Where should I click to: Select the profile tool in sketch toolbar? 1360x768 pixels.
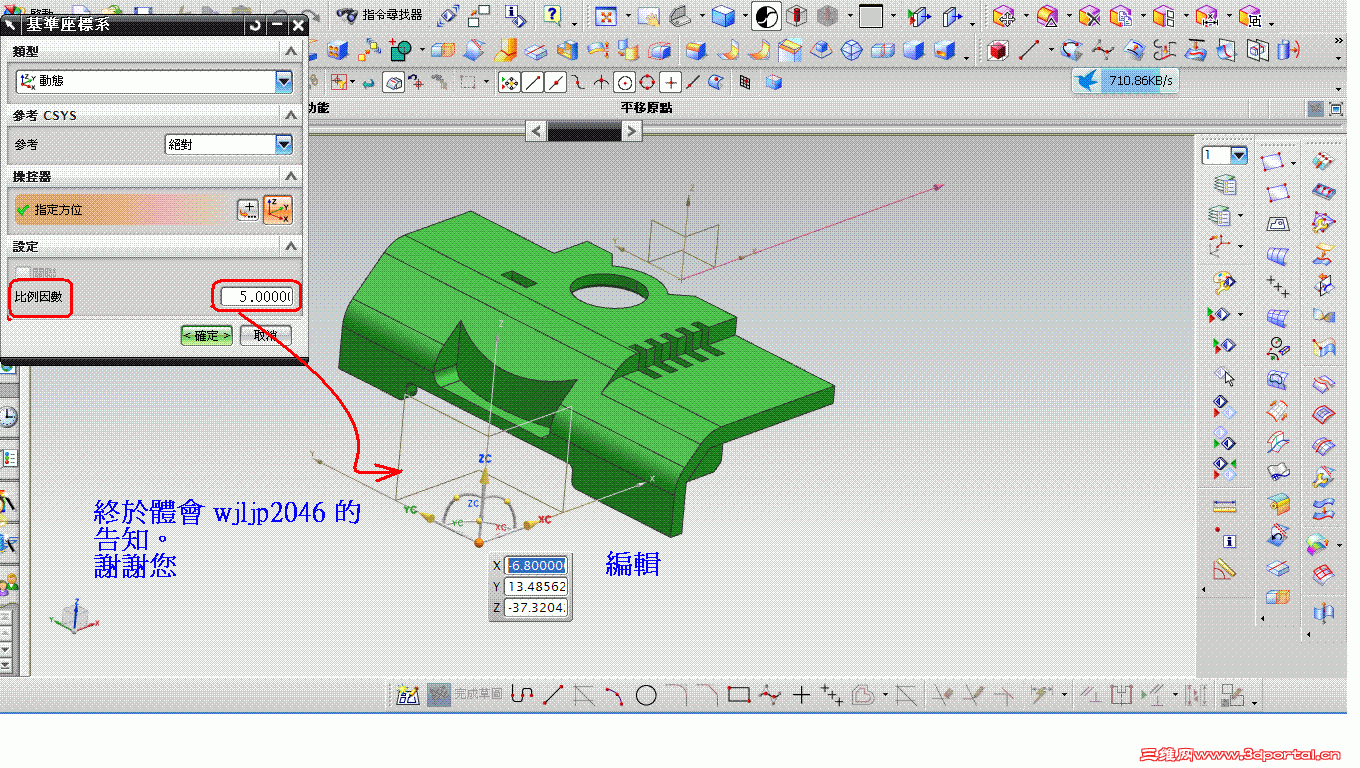(521, 695)
